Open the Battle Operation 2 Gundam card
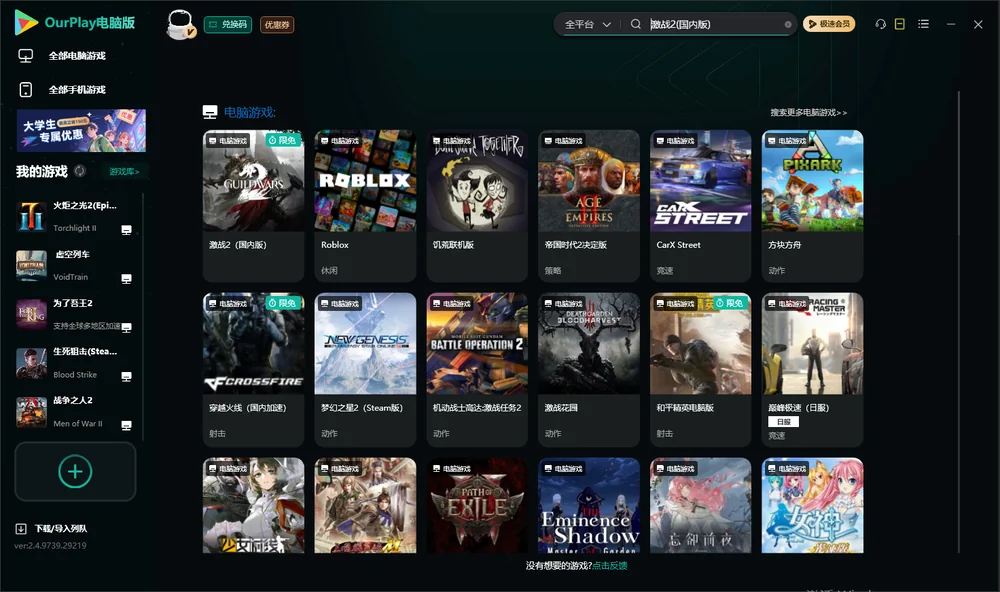 pyautogui.click(x=477, y=369)
